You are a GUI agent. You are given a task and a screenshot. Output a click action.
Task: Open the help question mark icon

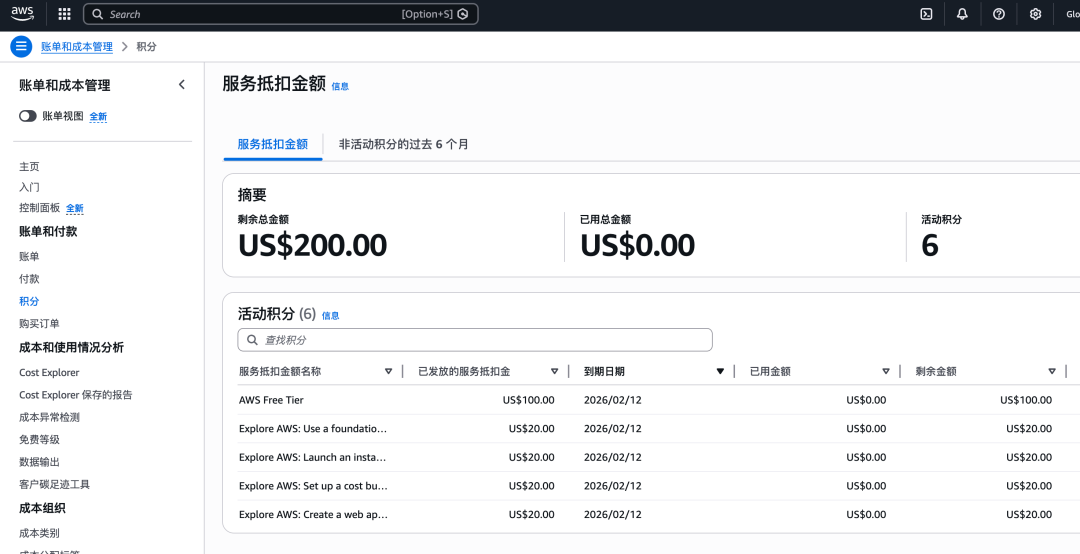[x=999, y=14]
